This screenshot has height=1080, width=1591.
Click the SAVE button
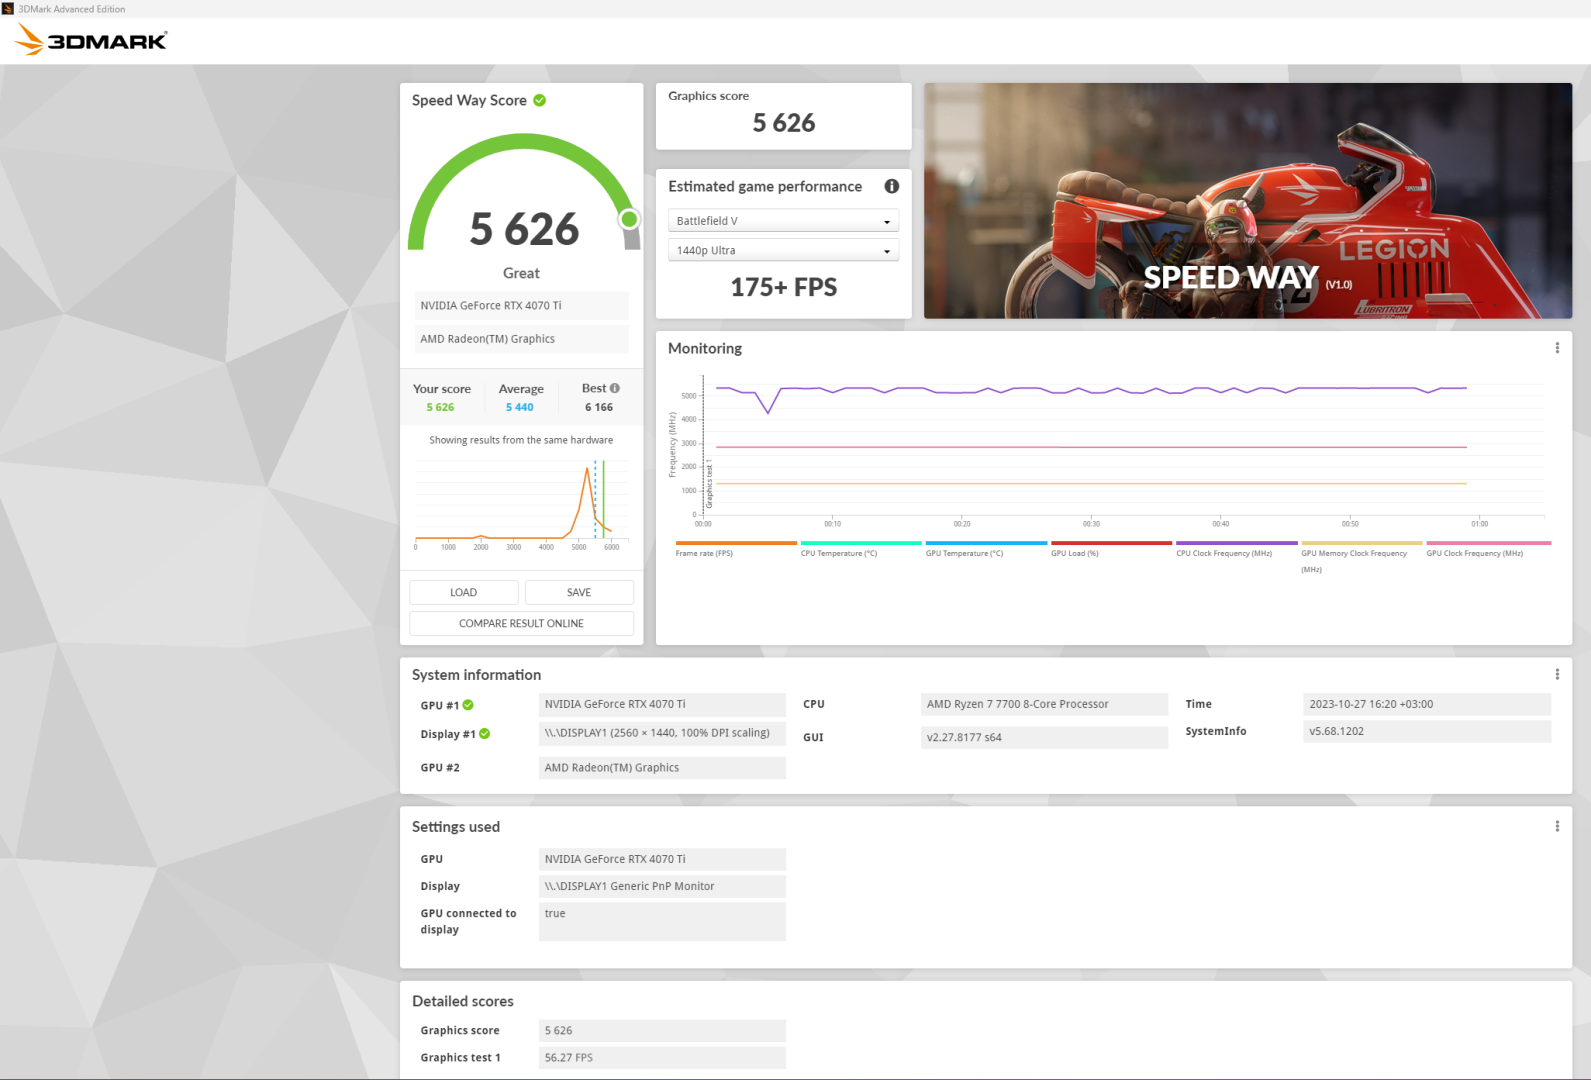[579, 592]
